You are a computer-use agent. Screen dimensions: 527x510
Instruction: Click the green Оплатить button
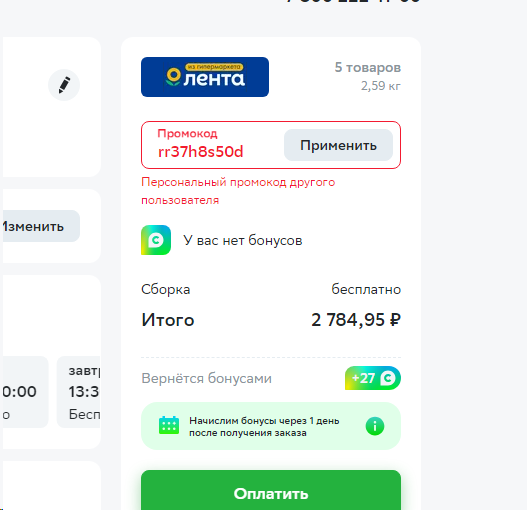pos(271,490)
